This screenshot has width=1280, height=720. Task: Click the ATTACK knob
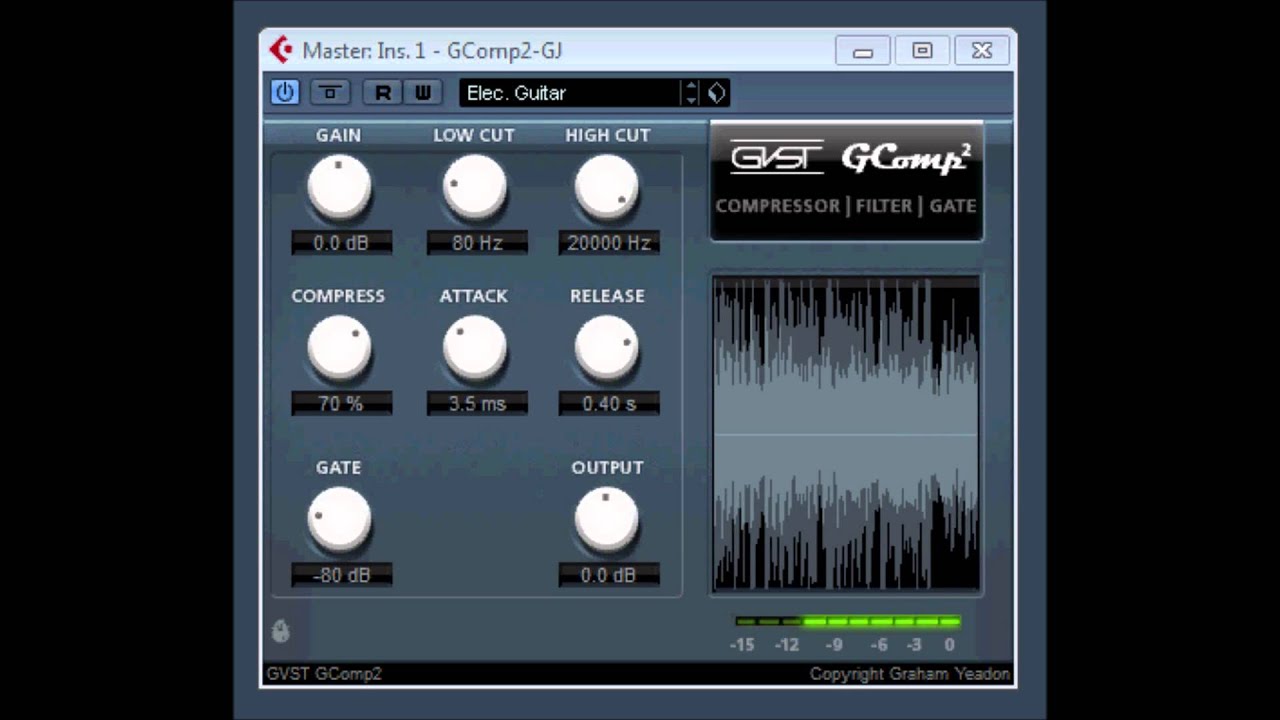coord(474,349)
